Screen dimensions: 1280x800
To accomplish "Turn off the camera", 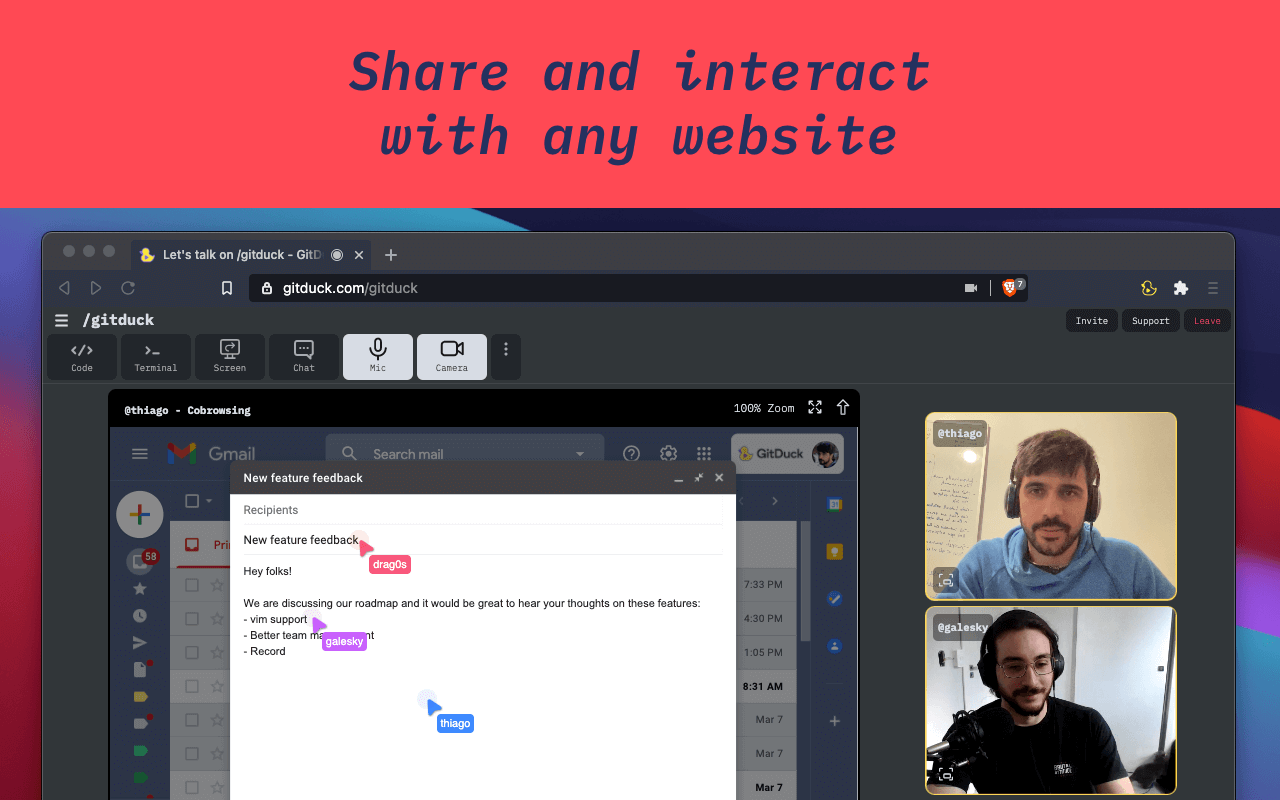I will point(451,357).
